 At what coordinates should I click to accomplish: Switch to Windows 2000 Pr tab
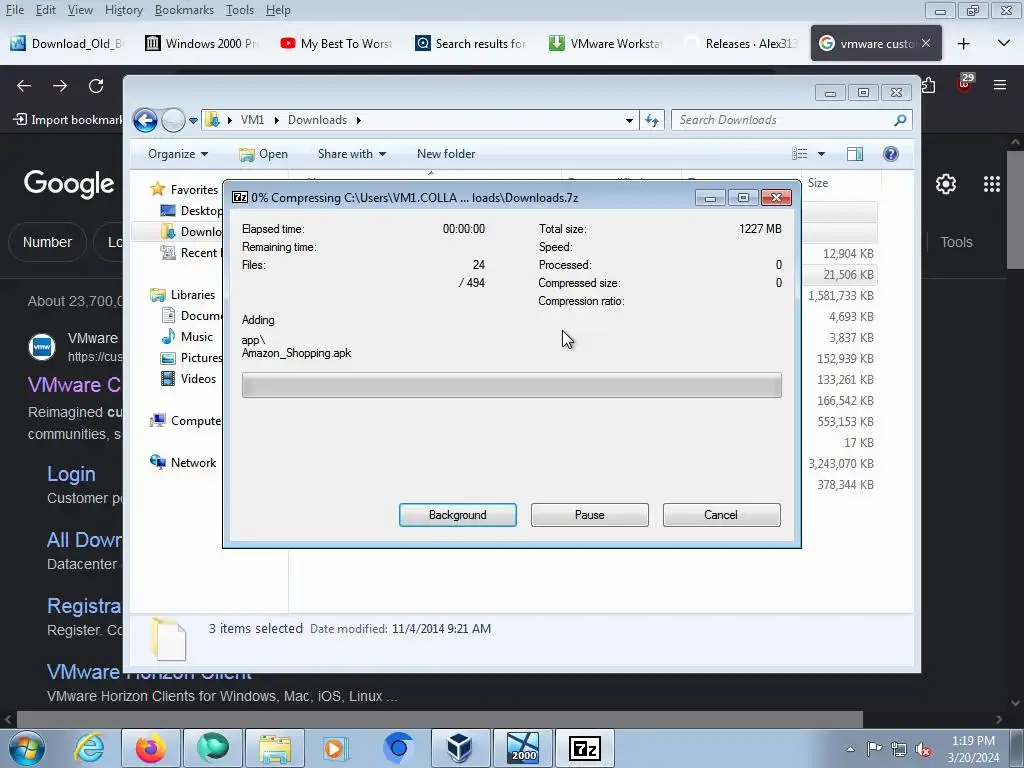[x=201, y=43]
